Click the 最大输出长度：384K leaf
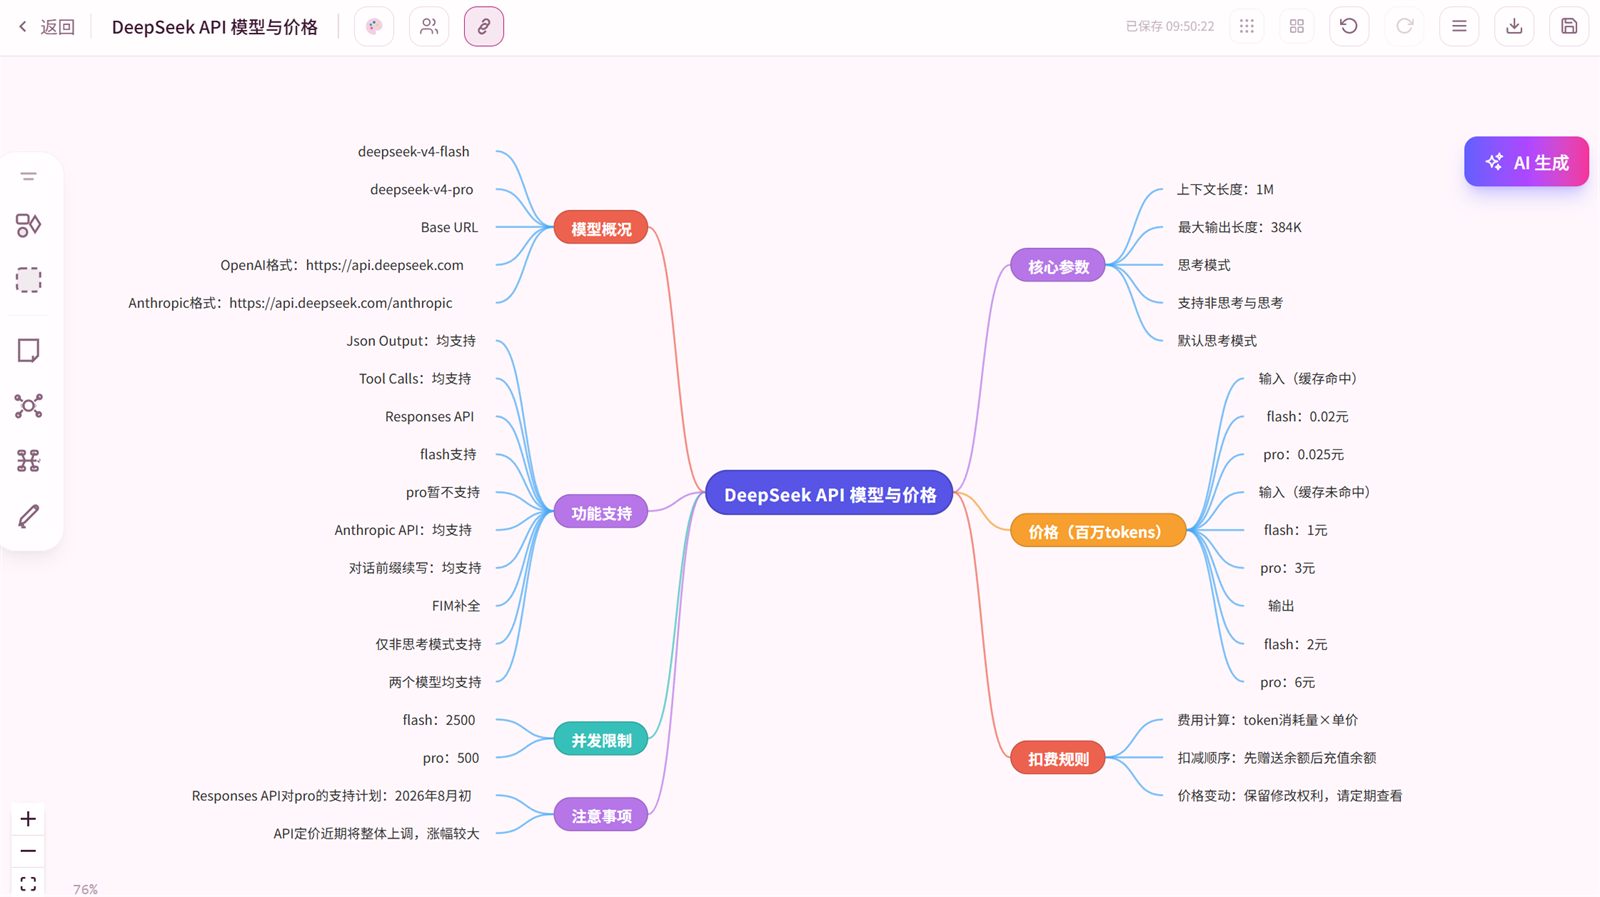 pyautogui.click(x=1240, y=227)
